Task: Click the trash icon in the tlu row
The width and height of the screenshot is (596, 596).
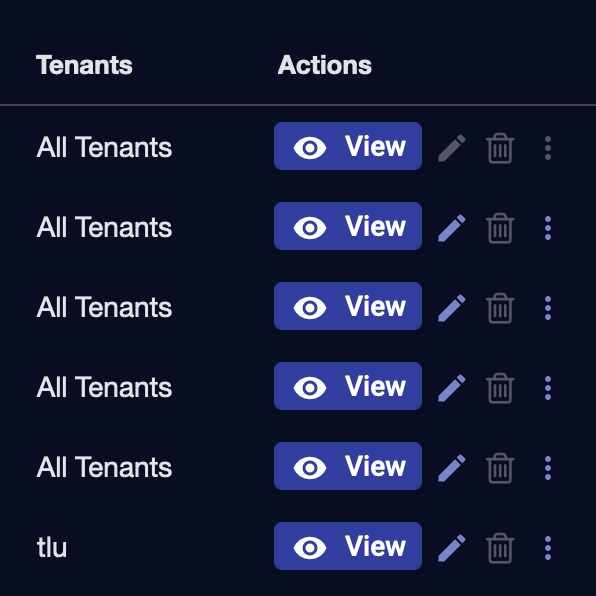Action: (x=500, y=548)
